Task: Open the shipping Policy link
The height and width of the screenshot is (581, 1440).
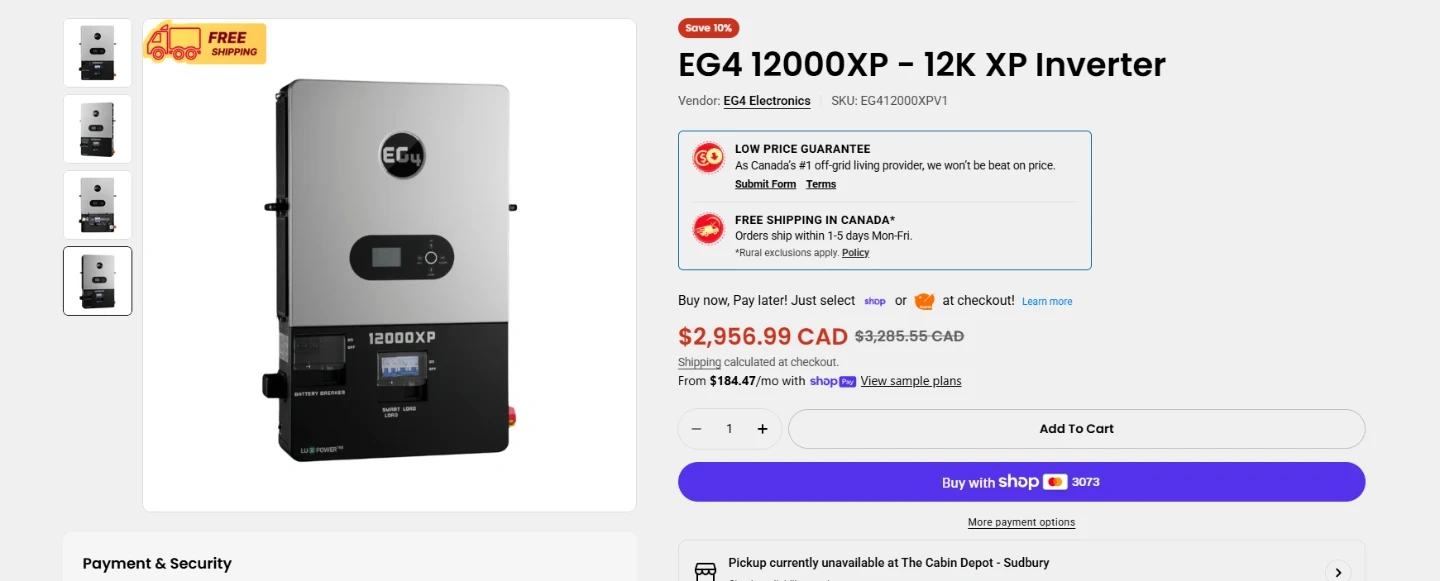Action: click(855, 253)
